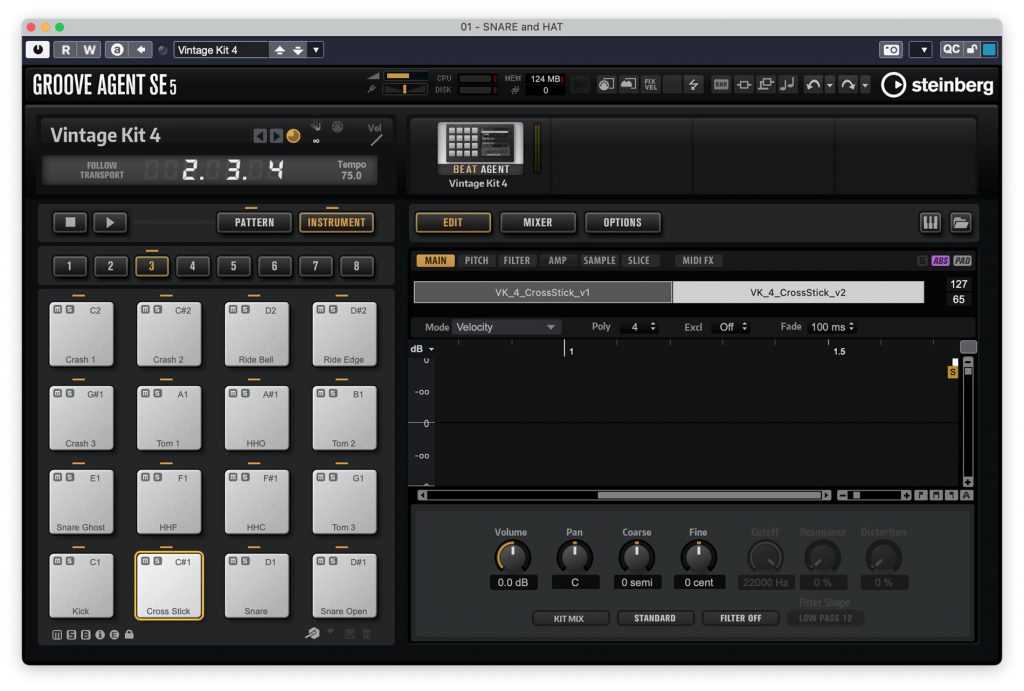Screen dimensions: 1024x691
Task: Click the global pad lock icon
Action: pyautogui.click(x=129, y=634)
